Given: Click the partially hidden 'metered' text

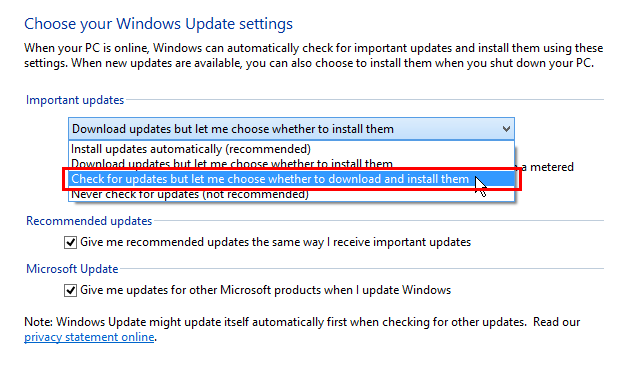Looking at the screenshot, I should point(552,167).
